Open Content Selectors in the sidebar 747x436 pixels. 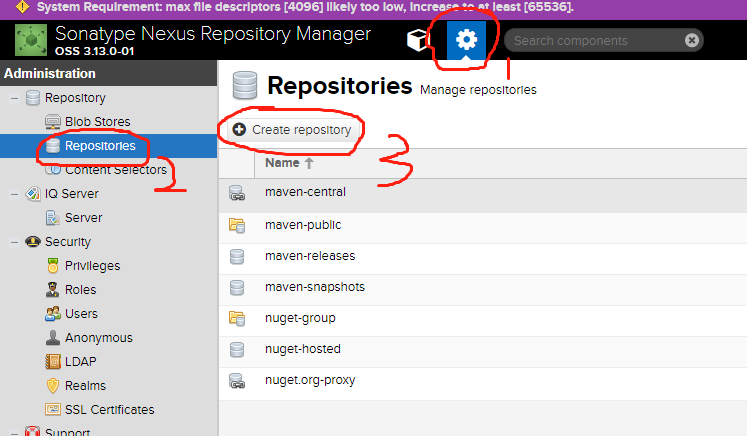pyautogui.click(x=116, y=170)
